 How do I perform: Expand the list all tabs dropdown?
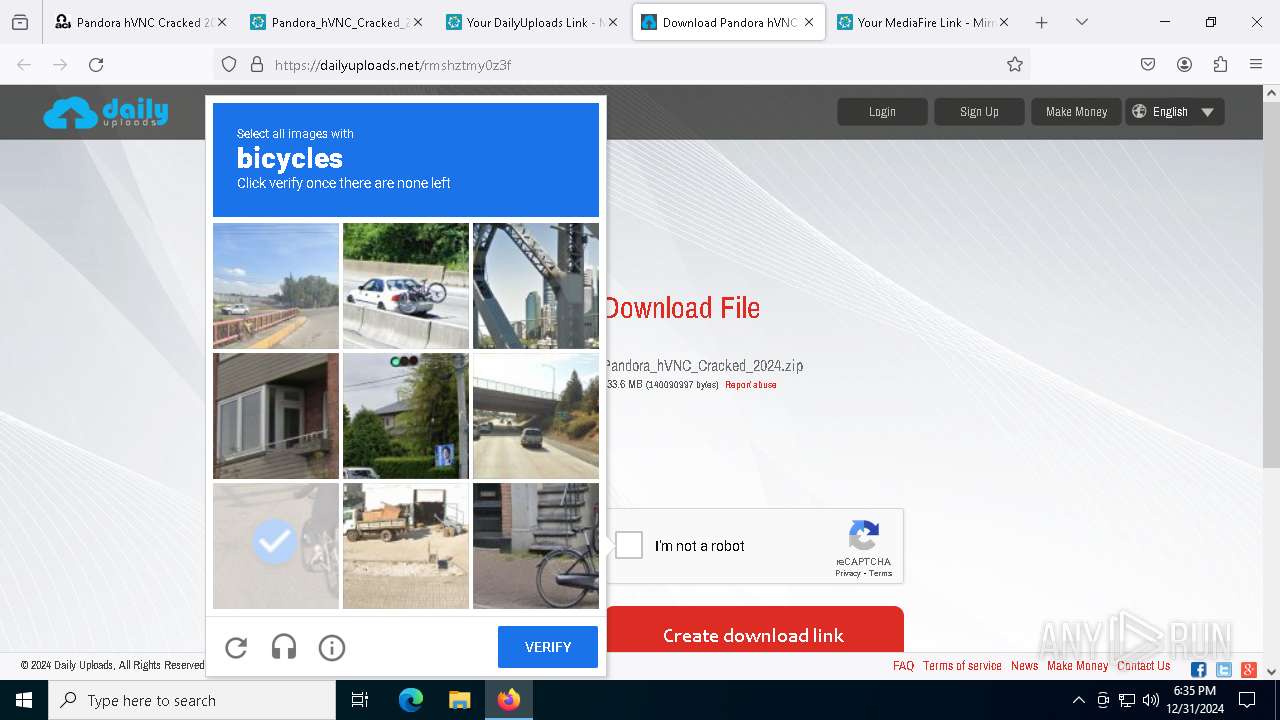pos(1081,22)
